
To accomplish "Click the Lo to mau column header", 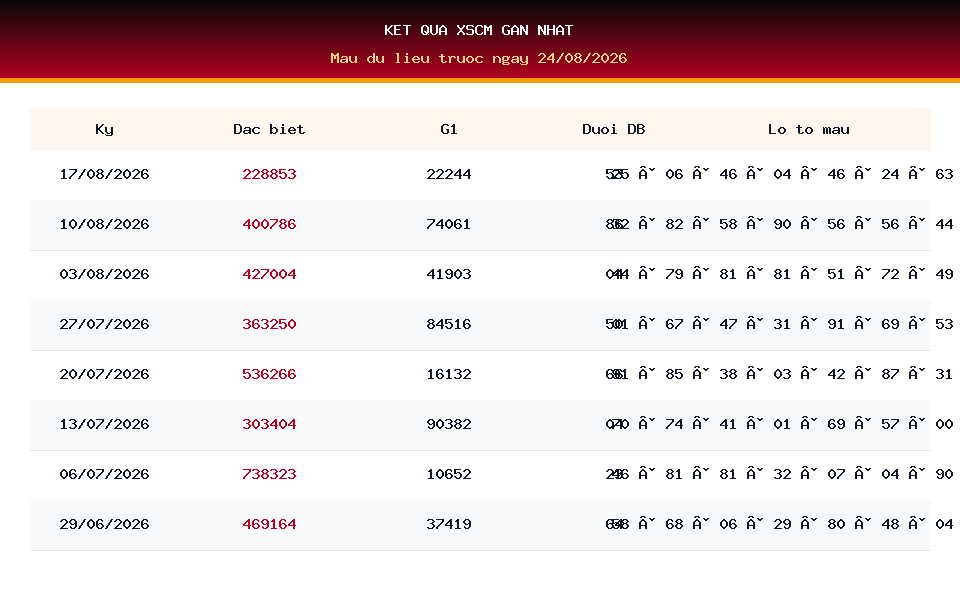I will point(808,129).
